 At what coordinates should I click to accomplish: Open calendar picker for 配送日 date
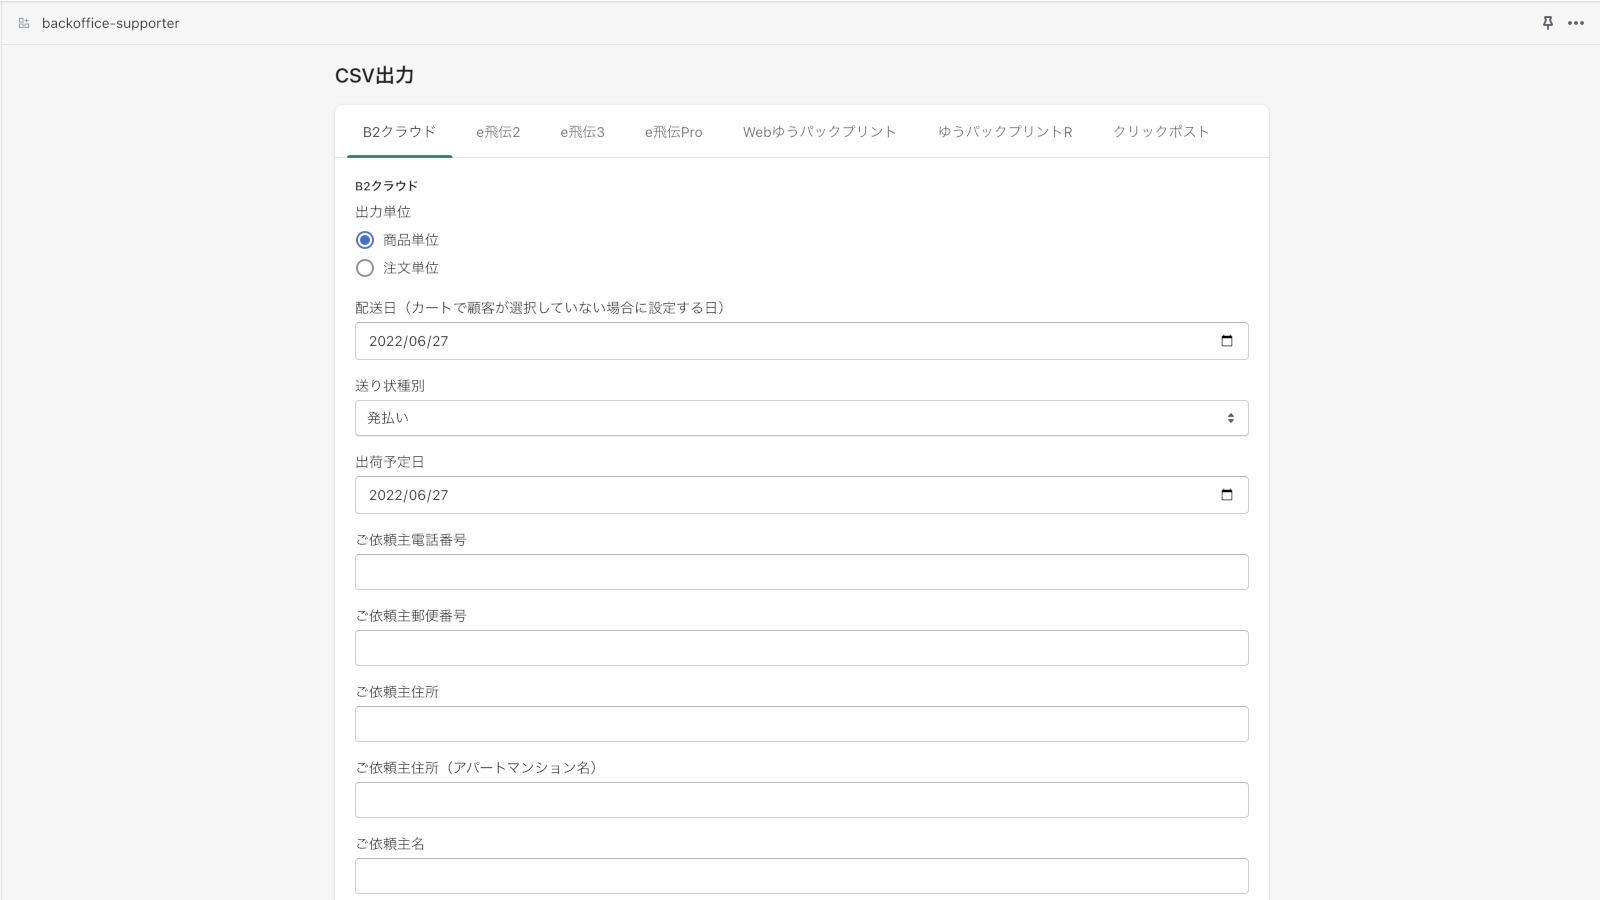[1227, 341]
